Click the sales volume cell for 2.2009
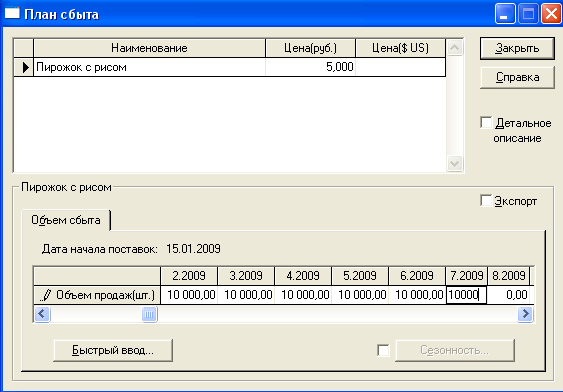The width and height of the screenshot is (563, 392). [x=189, y=295]
